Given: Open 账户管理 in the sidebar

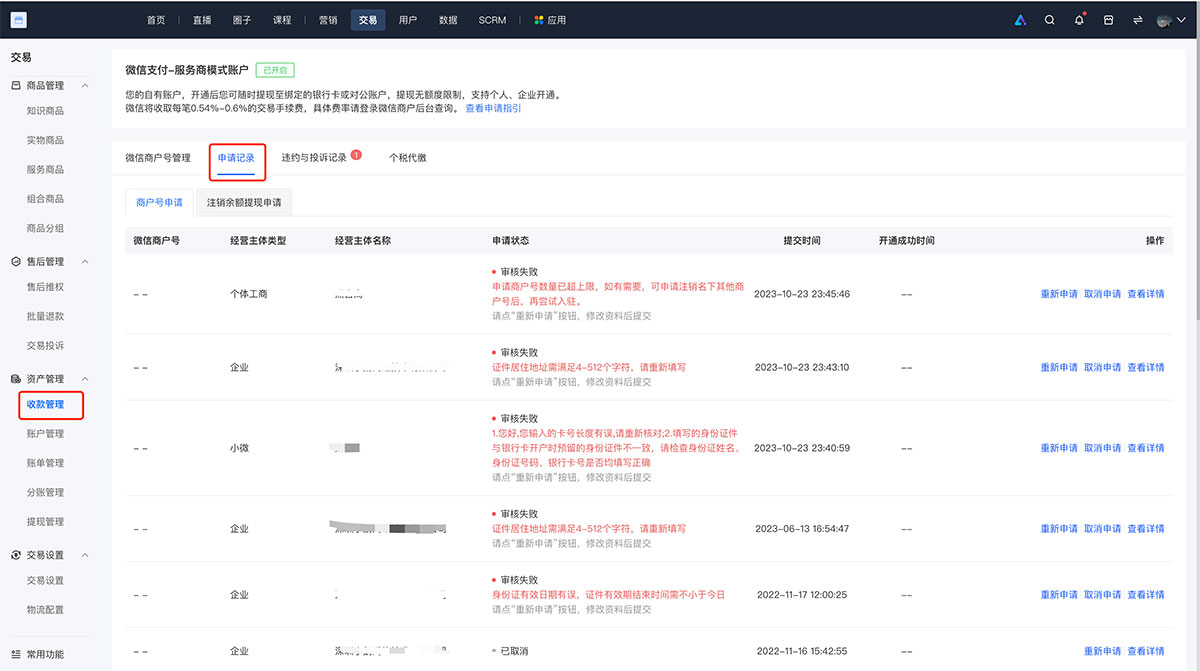Looking at the screenshot, I should [x=45, y=433].
